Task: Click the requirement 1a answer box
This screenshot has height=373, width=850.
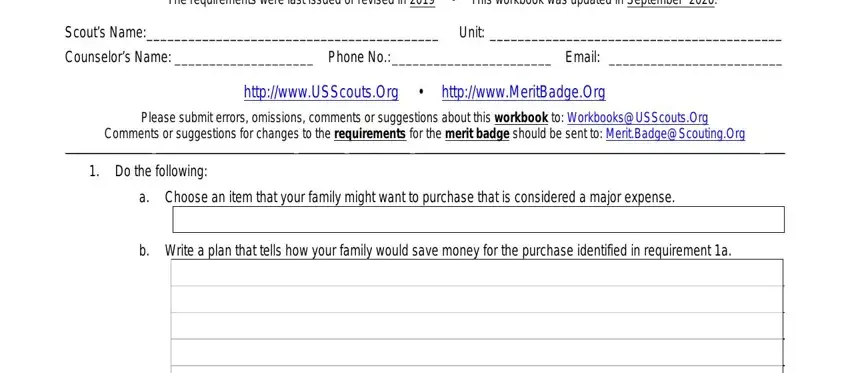Action: 478,220
